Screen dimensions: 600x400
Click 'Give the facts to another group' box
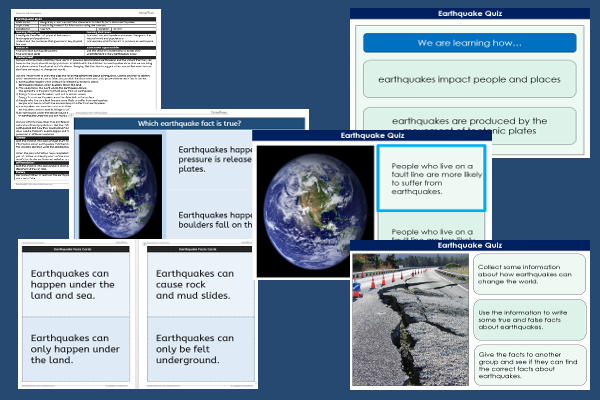pos(530,365)
